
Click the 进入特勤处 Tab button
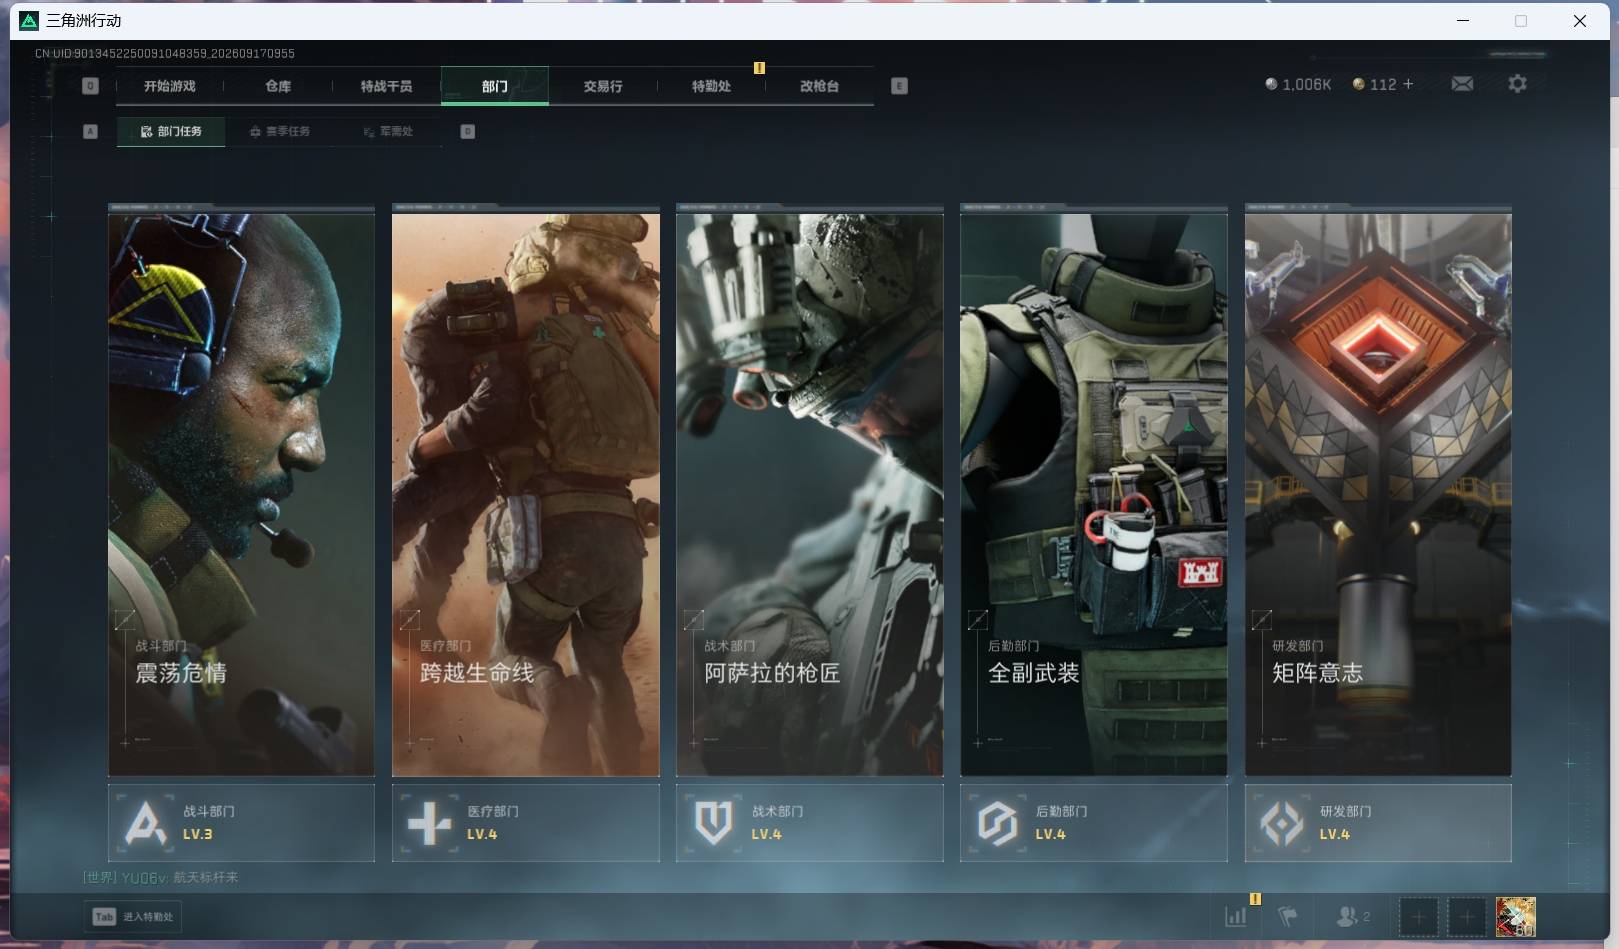(x=133, y=916)
